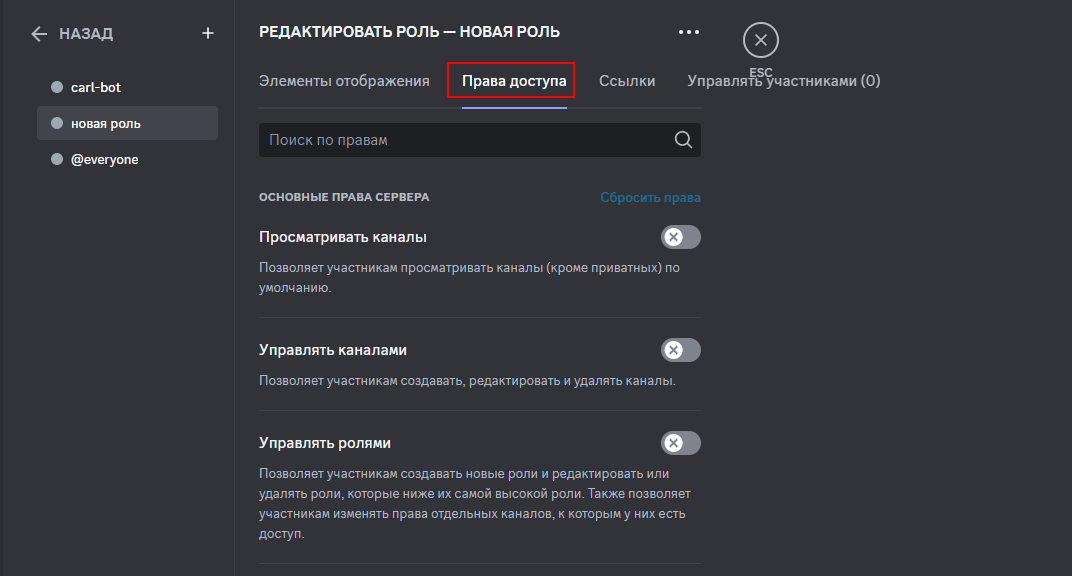Click the новая роль role color dot
The width and height of the screenshot is (1072, 576).
57,123
